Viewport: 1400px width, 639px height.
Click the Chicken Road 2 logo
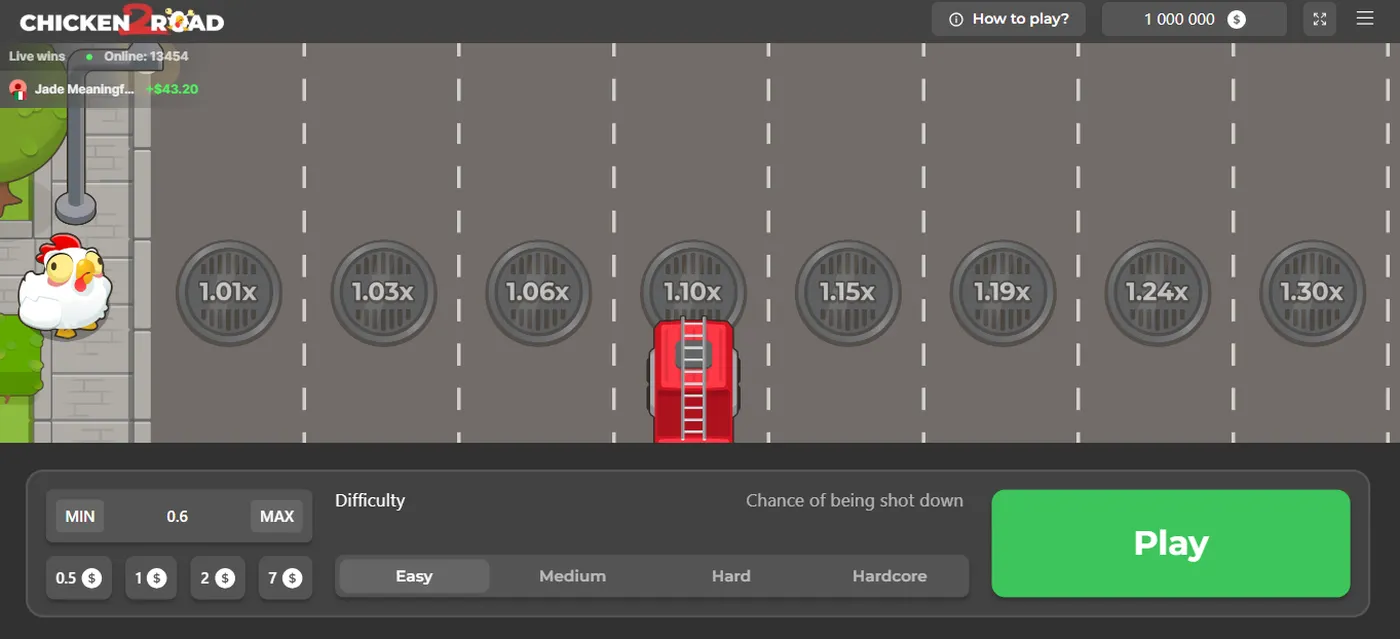coord(122,21)
